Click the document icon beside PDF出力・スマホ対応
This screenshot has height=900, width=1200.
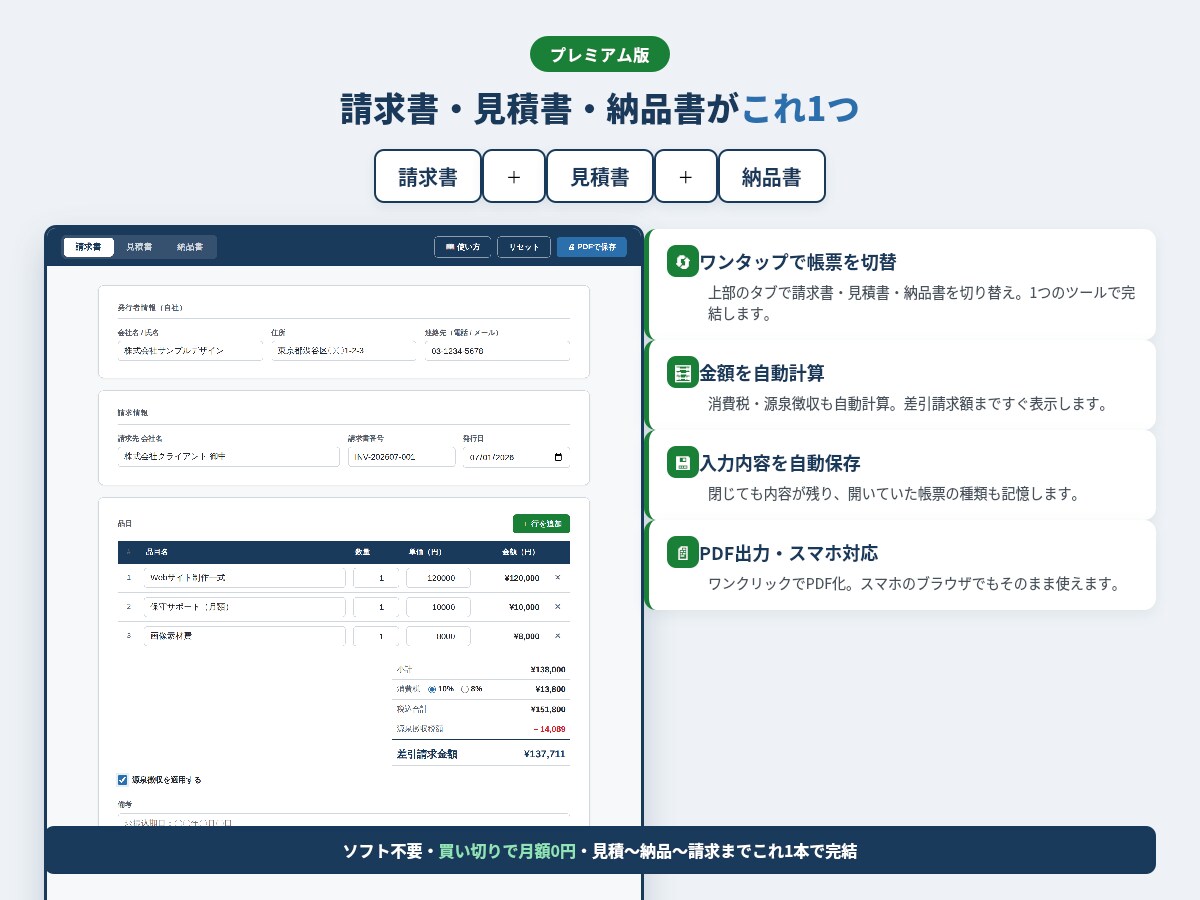pyautogui.click(x=683, y=552)
